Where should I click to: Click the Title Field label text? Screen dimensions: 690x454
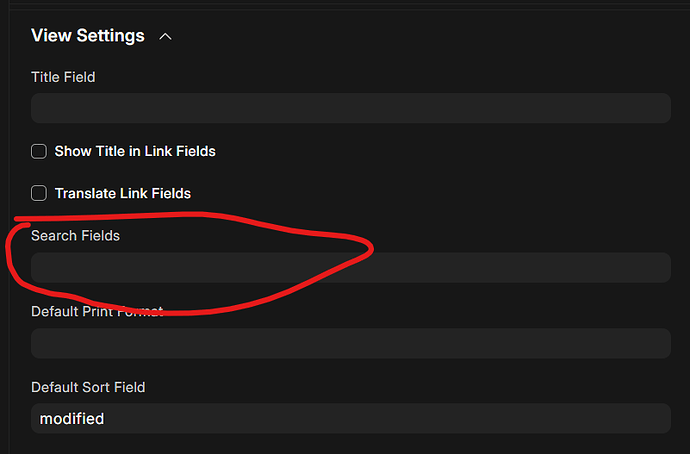tap(63, 77)
